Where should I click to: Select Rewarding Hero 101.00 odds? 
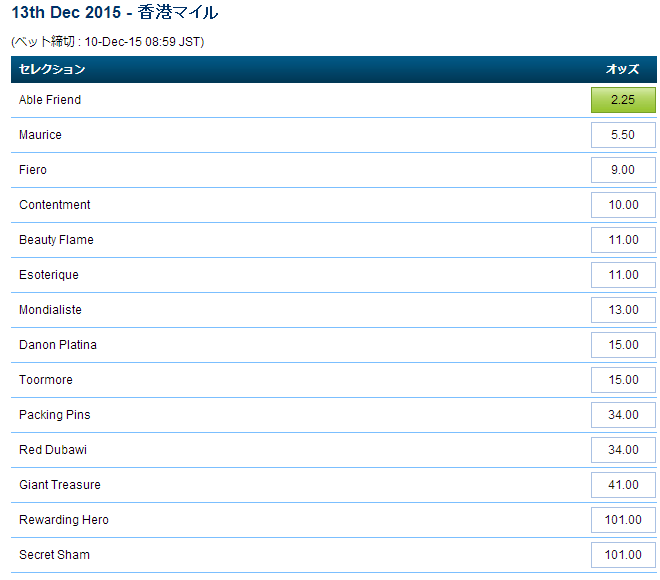click(623, 520)
